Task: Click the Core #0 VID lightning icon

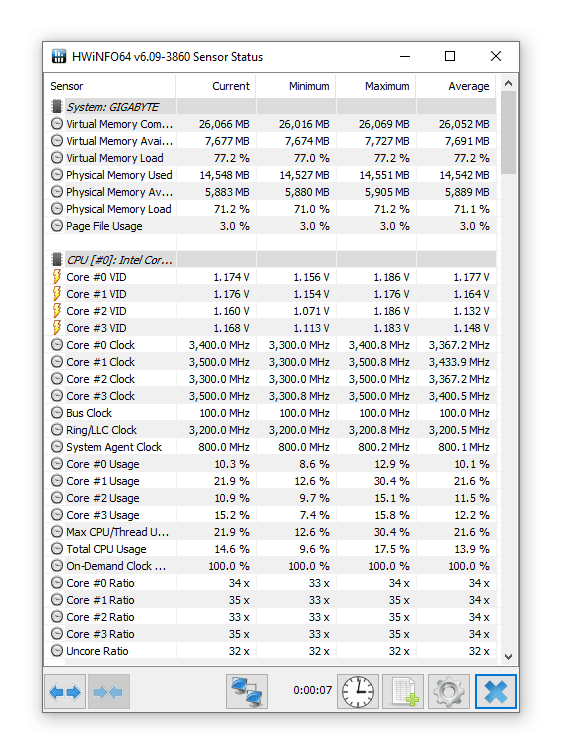Action: click(56, 277)
